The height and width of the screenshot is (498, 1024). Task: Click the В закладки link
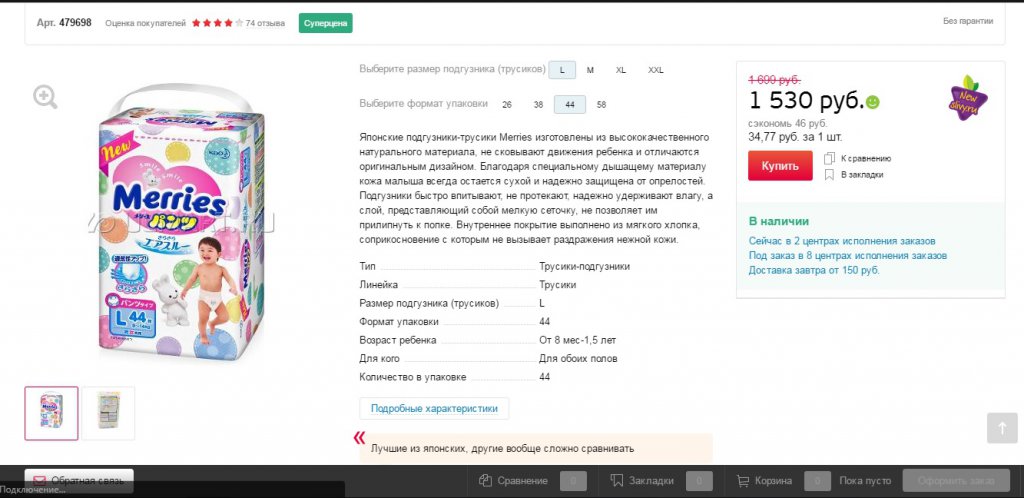[x=862, y=175]
